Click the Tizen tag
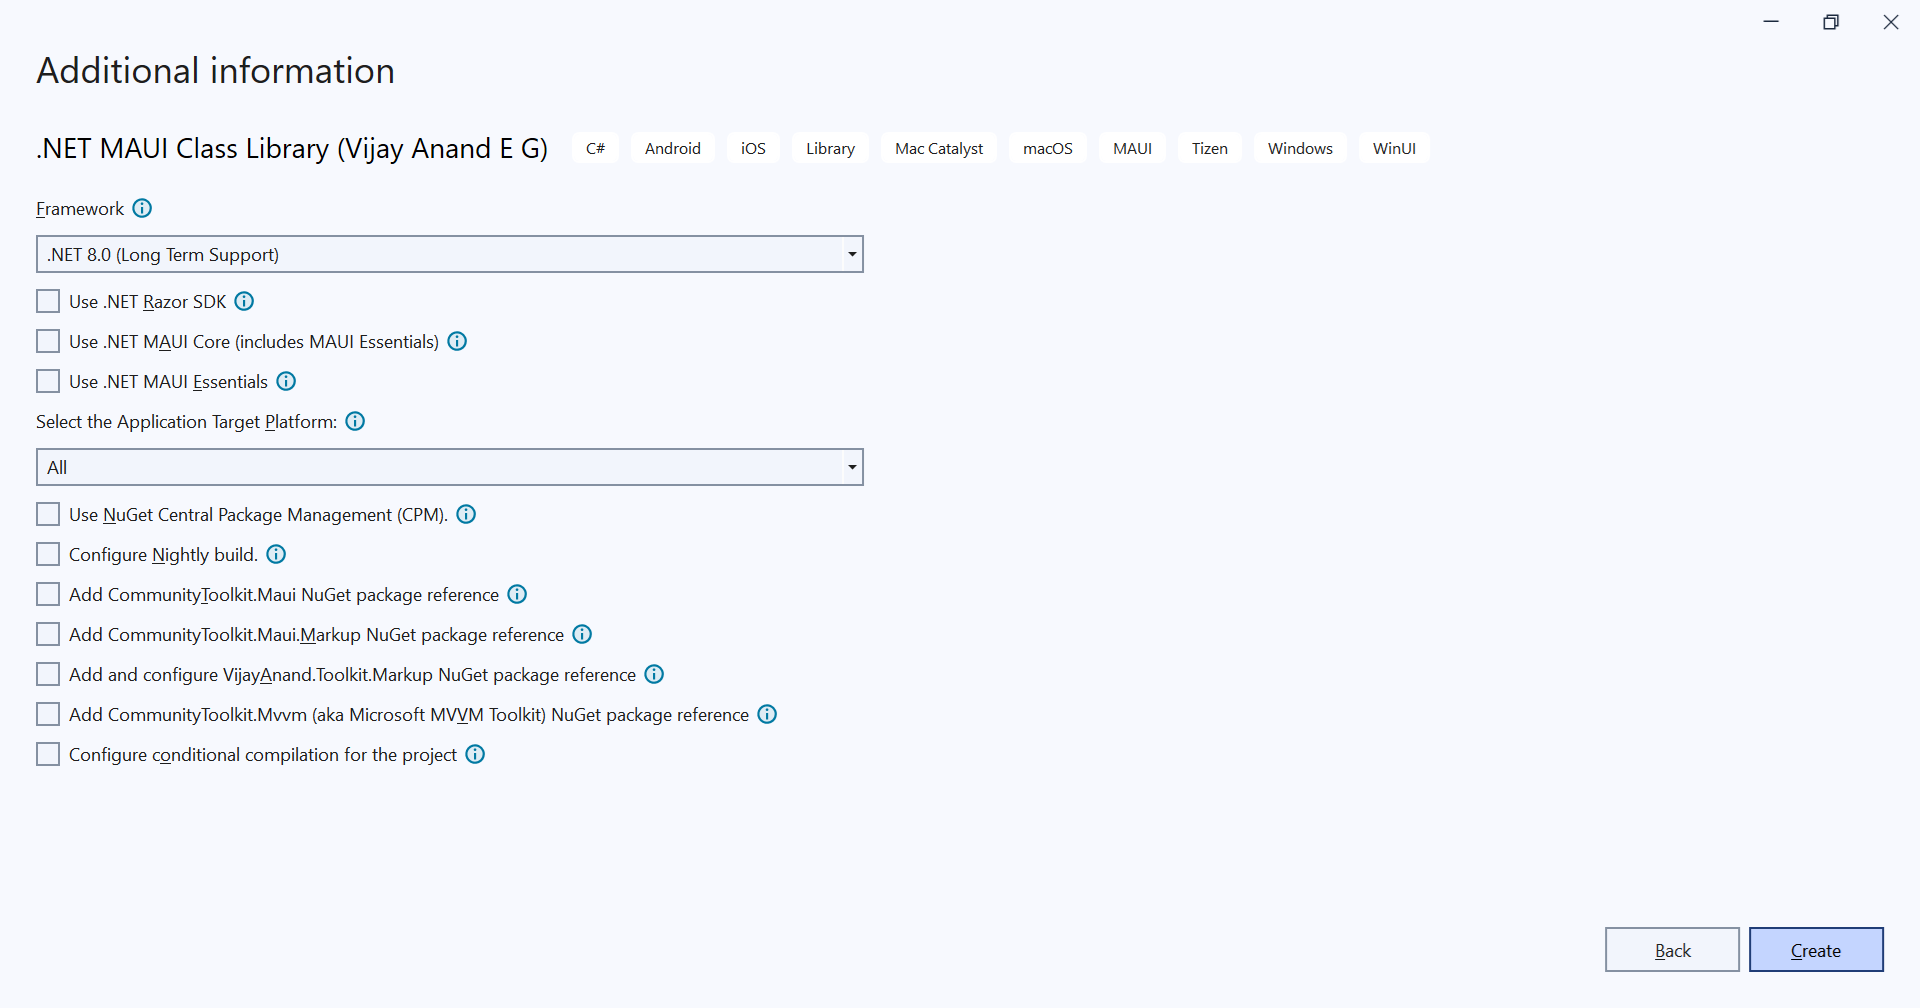 [x=1209, y=148]
